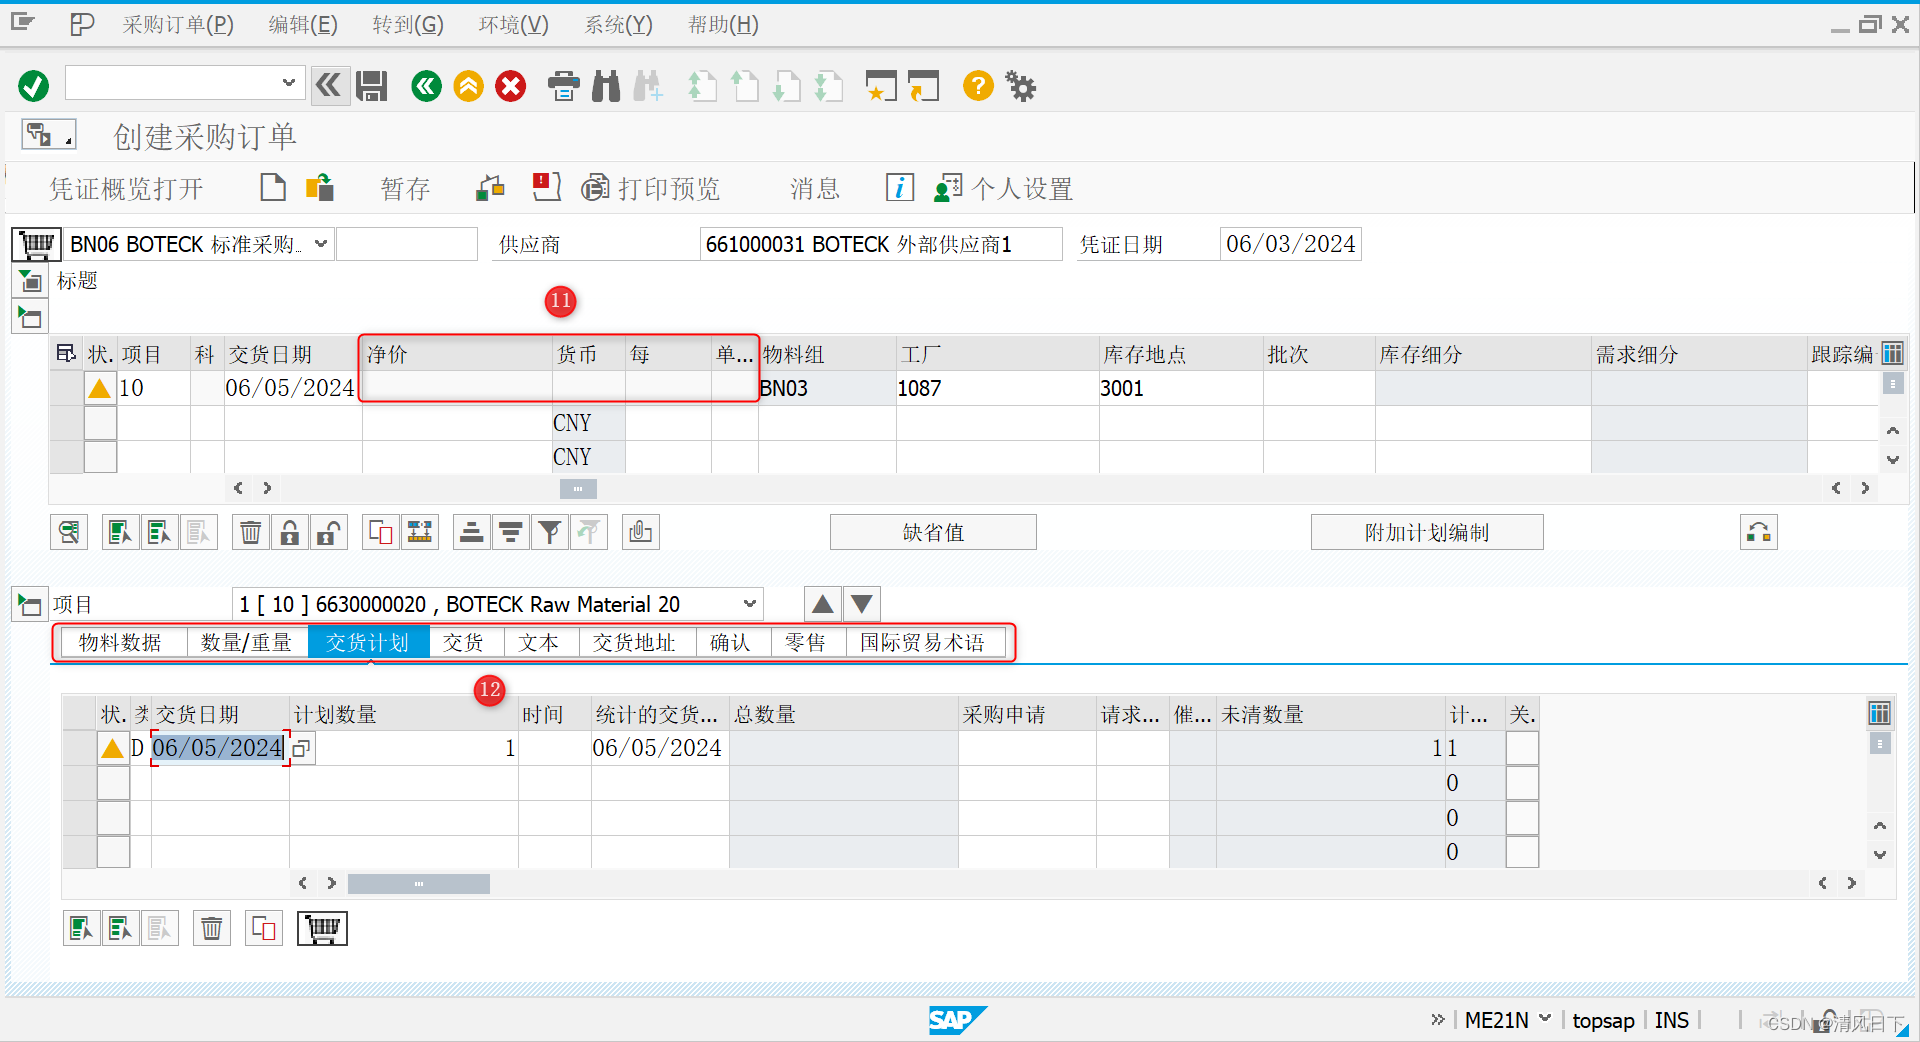Screen dimensions: 1920x1042
Task: Click the Unlock item icon
Action: (328, 532)
